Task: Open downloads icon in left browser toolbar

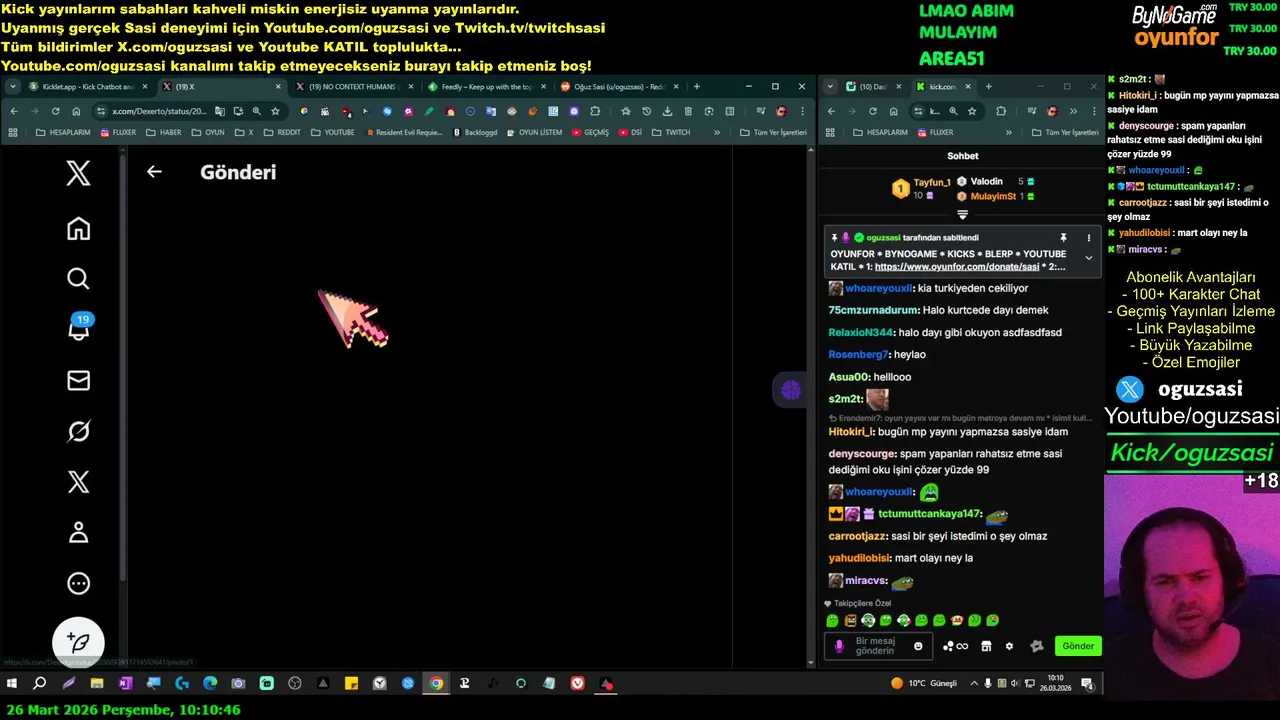Action: [667, 111]
